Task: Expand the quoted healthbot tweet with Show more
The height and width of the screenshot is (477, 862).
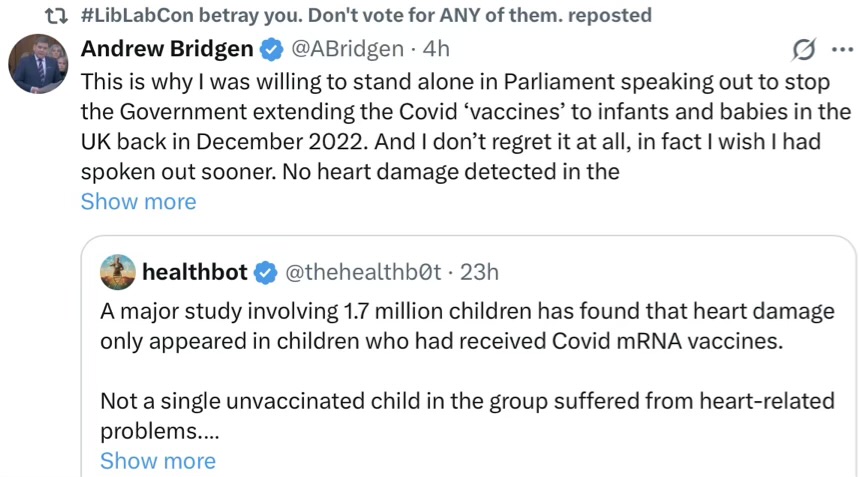Action: click(157, 461)
